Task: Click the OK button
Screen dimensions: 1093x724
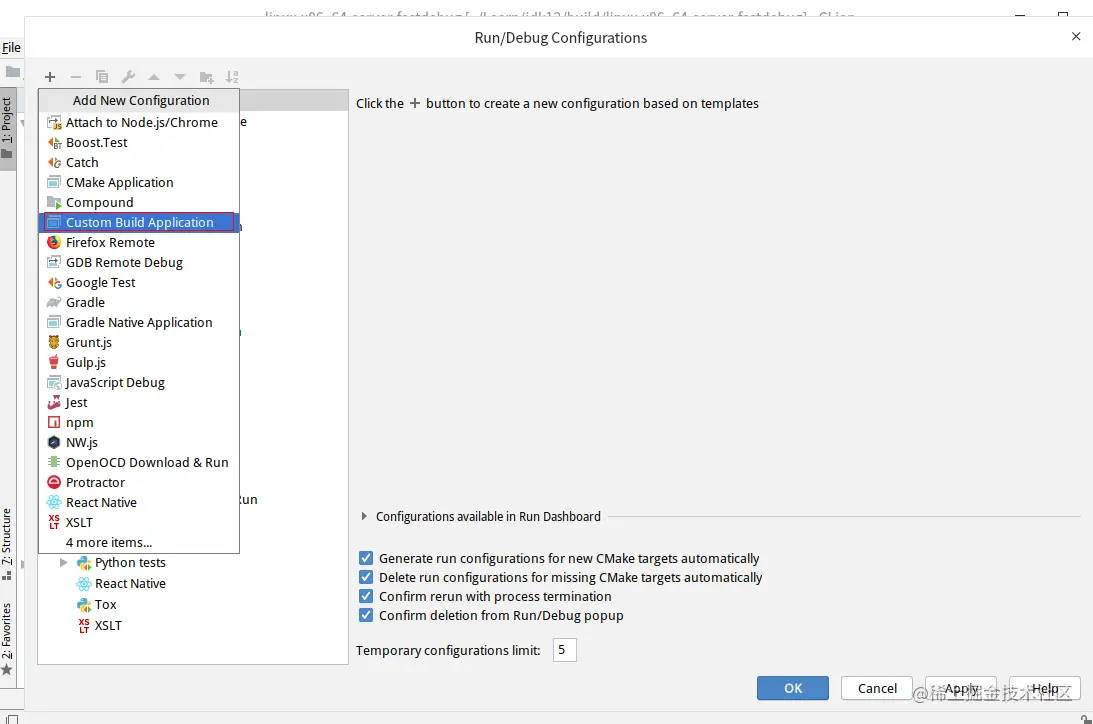Action: pyautogui.click(x=793, y=688)
